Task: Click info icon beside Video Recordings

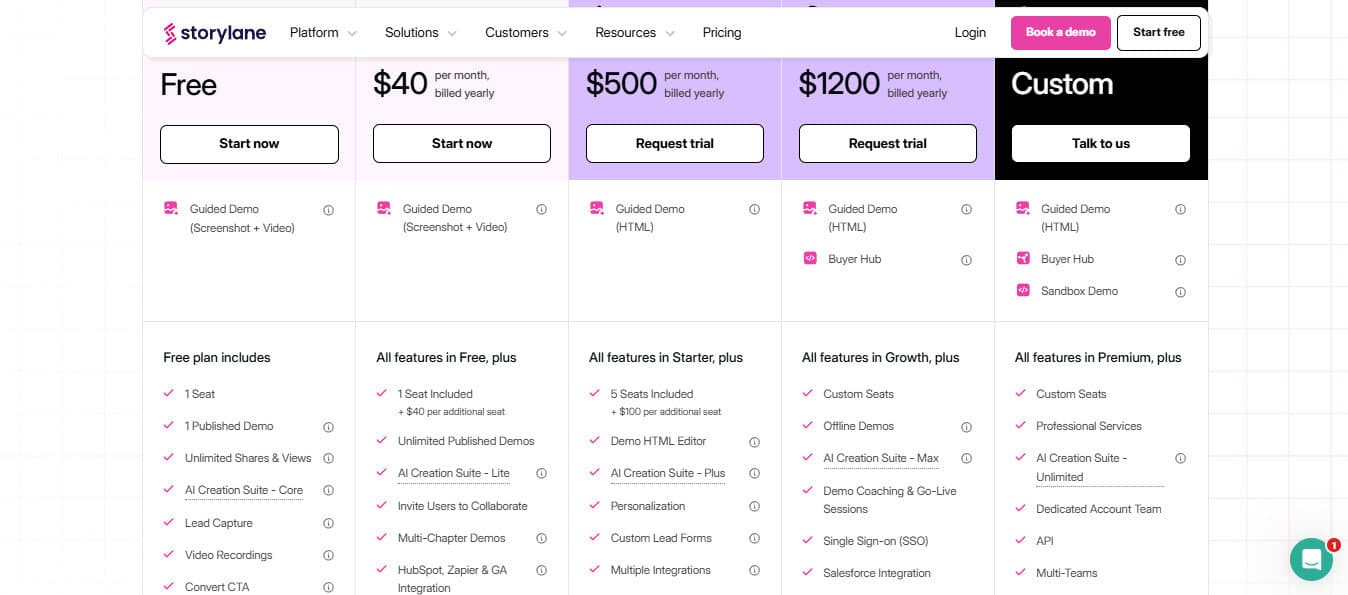Action: 328,555
